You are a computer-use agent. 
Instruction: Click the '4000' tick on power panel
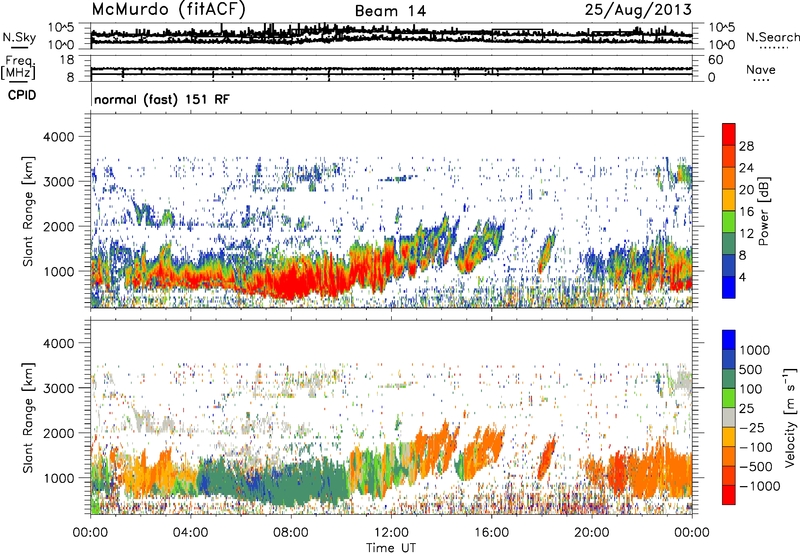click(x=59, y=137)
